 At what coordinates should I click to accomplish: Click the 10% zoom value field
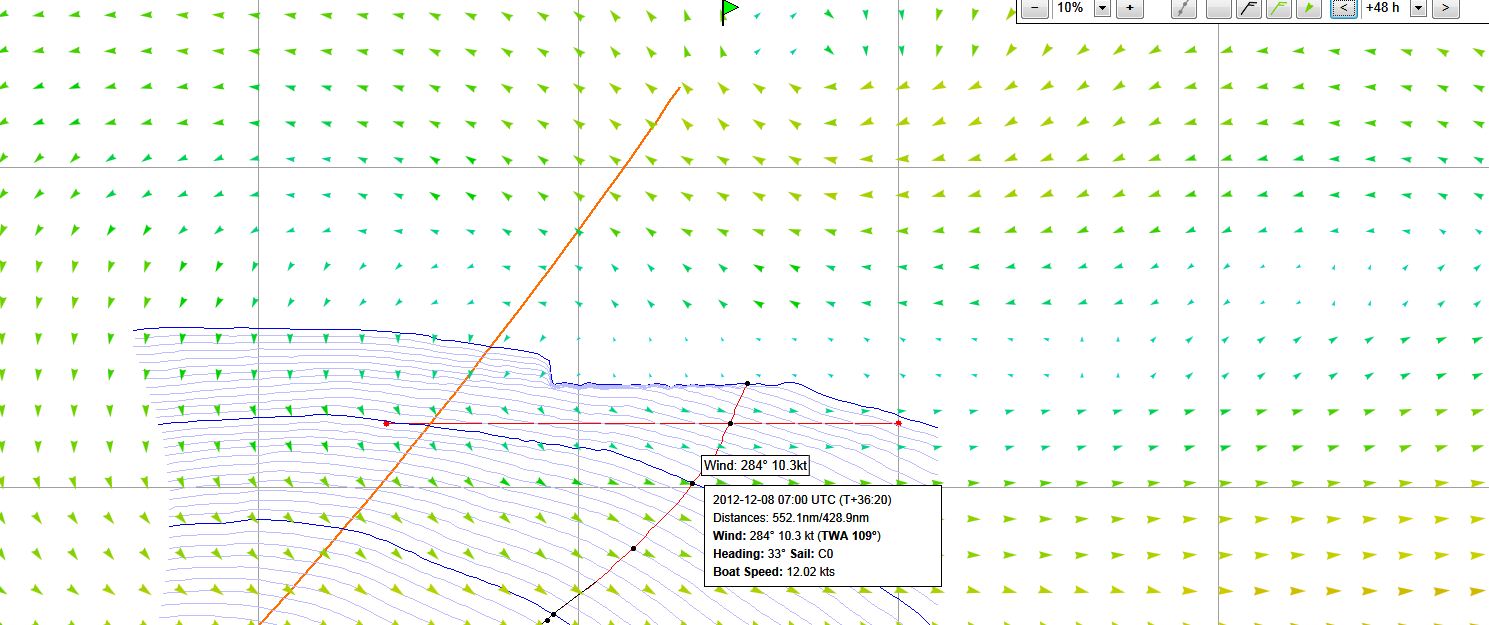(x=1070, y=8)
